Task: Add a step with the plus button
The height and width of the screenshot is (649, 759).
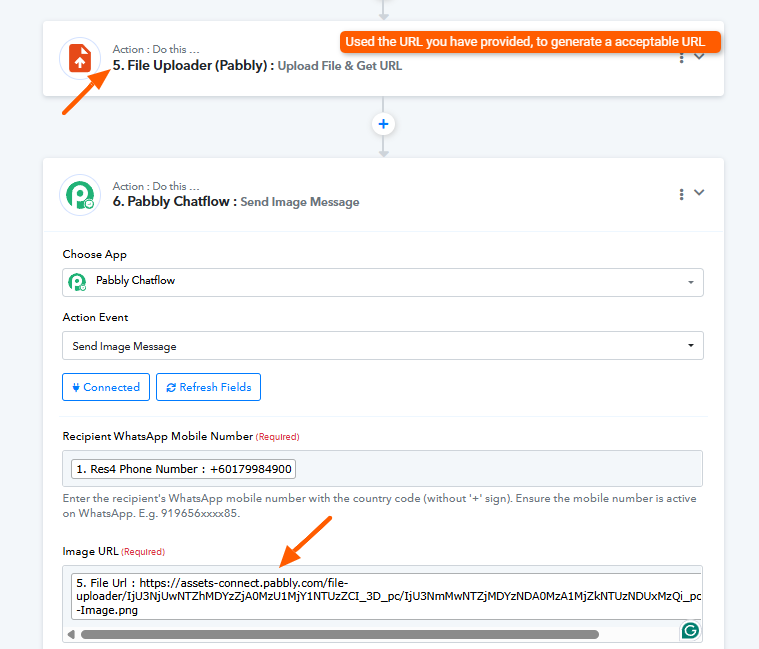Action: point(383,124)
